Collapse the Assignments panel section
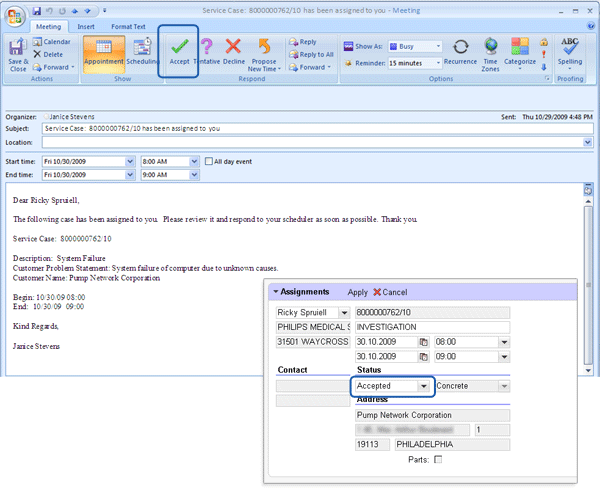600x493 pixels. (276, 292)
